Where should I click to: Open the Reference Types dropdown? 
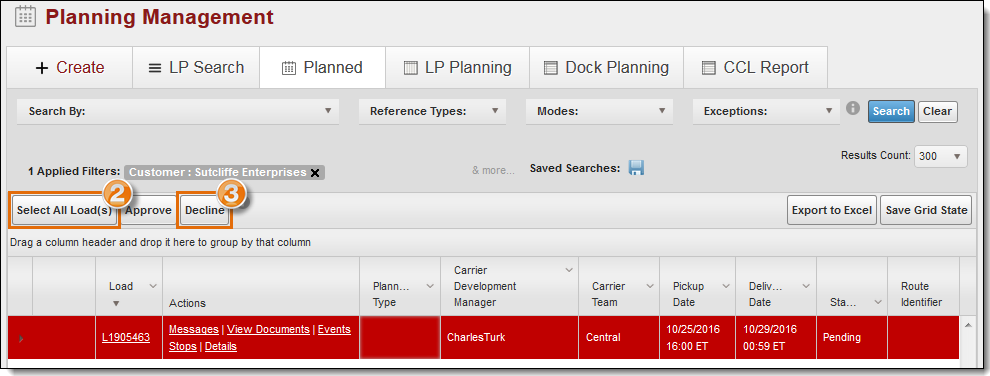pos(432,111)
